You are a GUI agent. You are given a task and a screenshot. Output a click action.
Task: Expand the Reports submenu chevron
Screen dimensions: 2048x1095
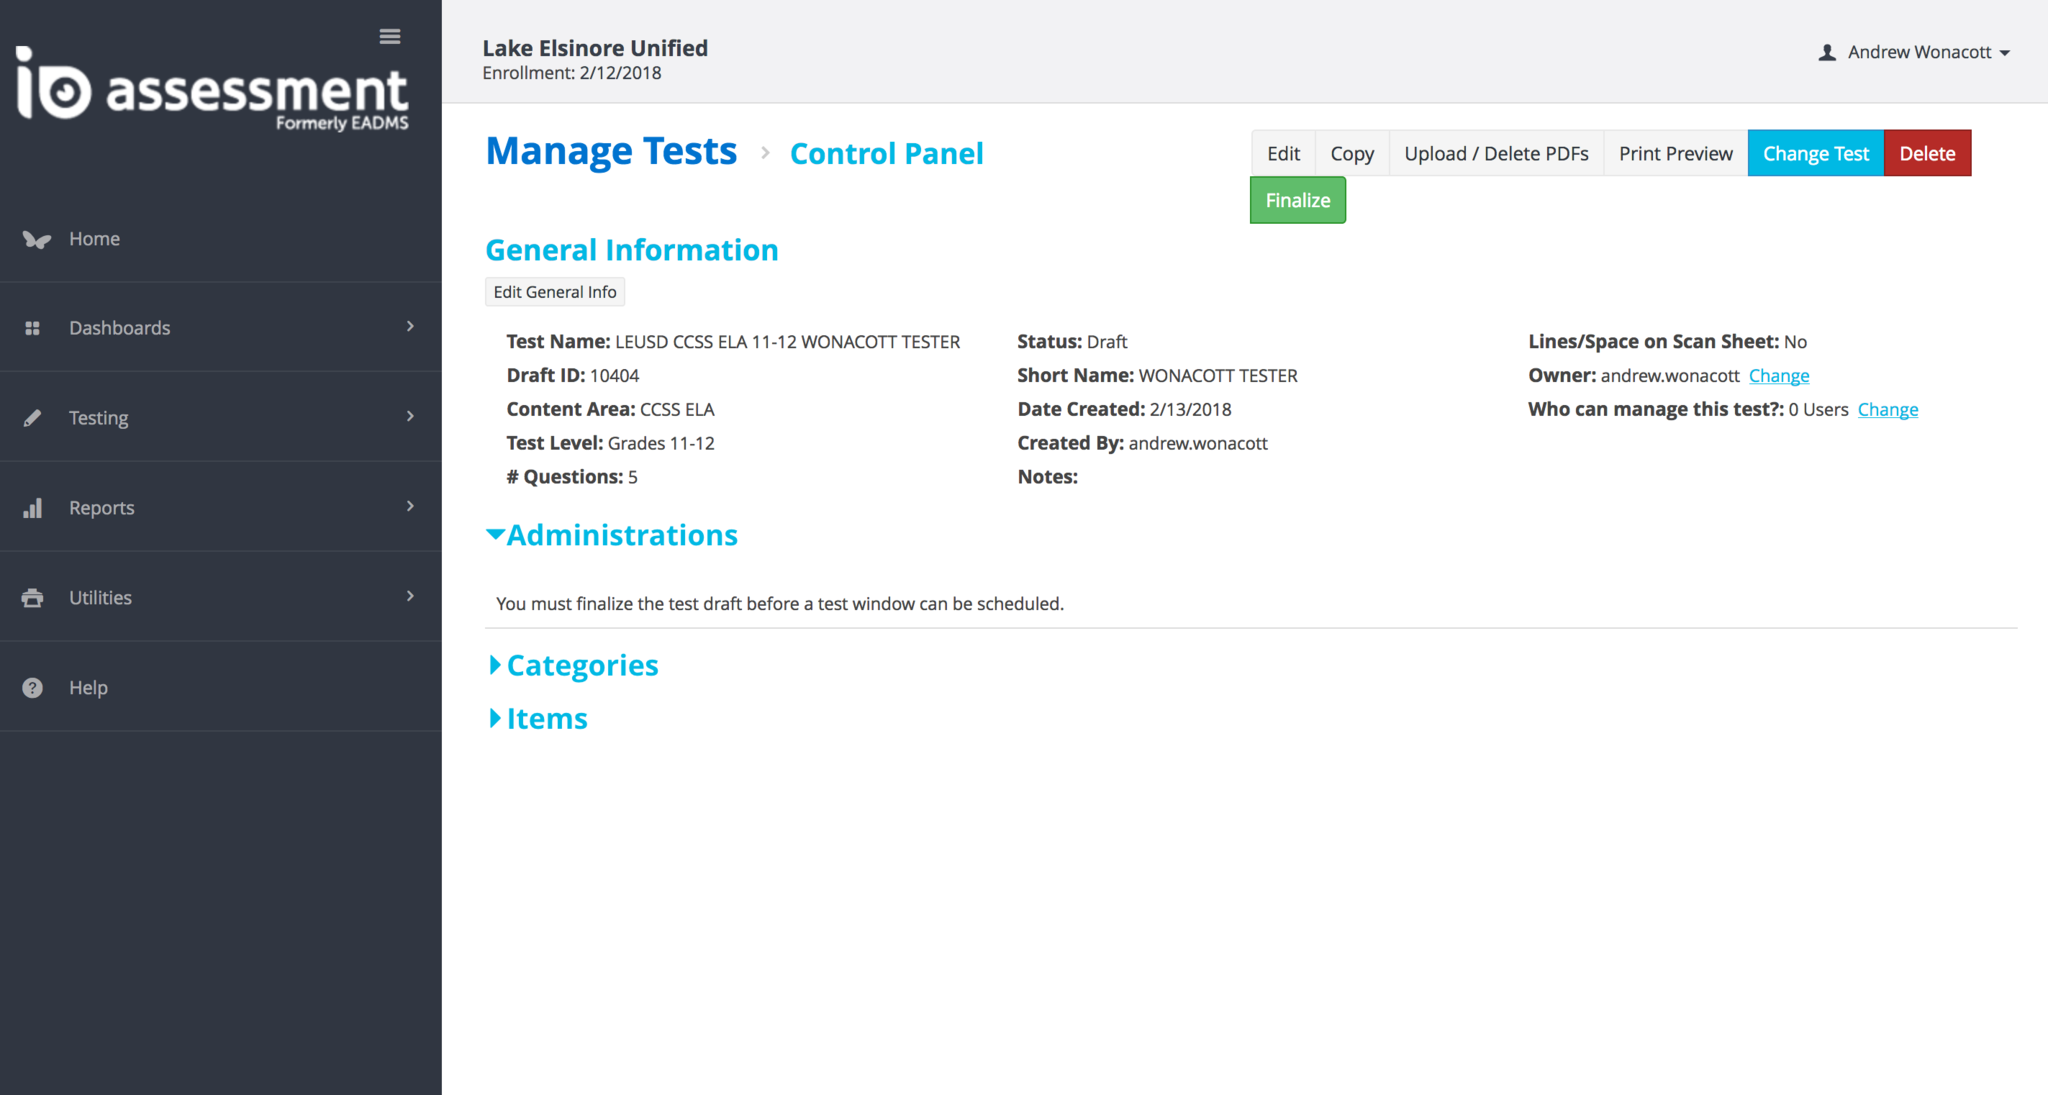coord(410,506)
